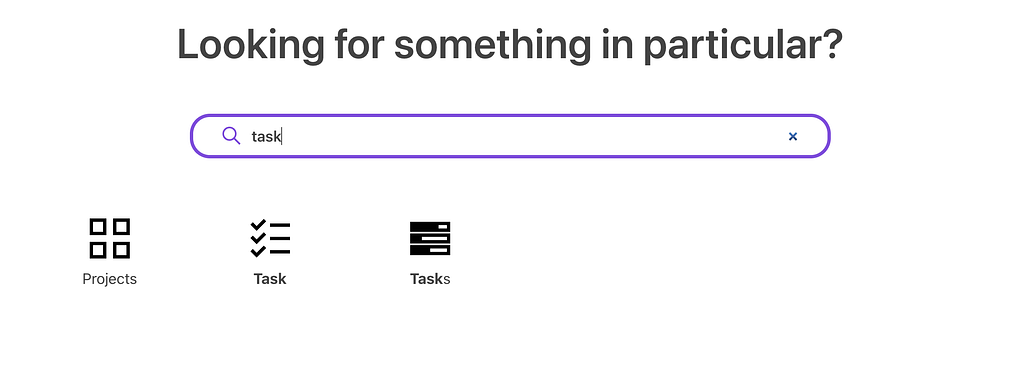
Task: Open the Projects four-squares grid icon
Action: [x=110, y=238]
